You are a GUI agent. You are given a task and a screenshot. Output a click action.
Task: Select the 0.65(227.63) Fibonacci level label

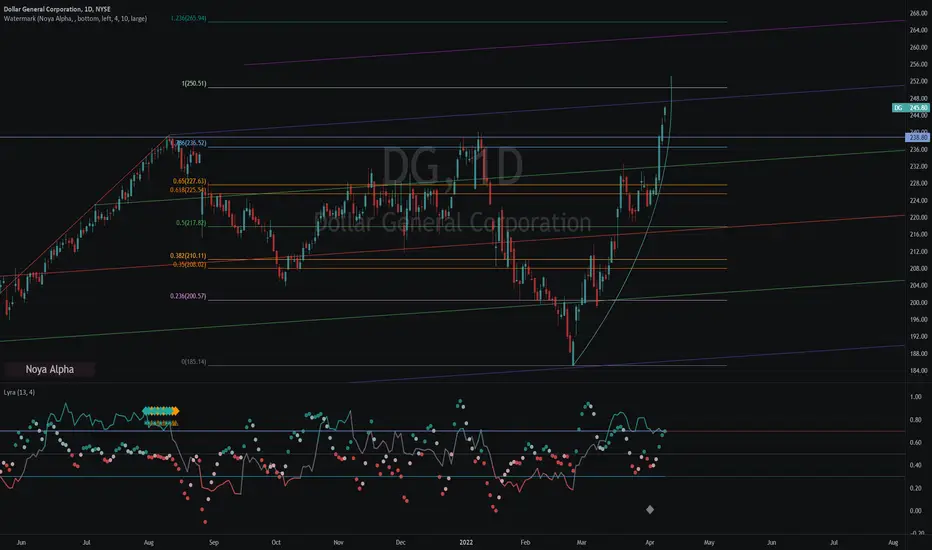(x=190, y=181)
